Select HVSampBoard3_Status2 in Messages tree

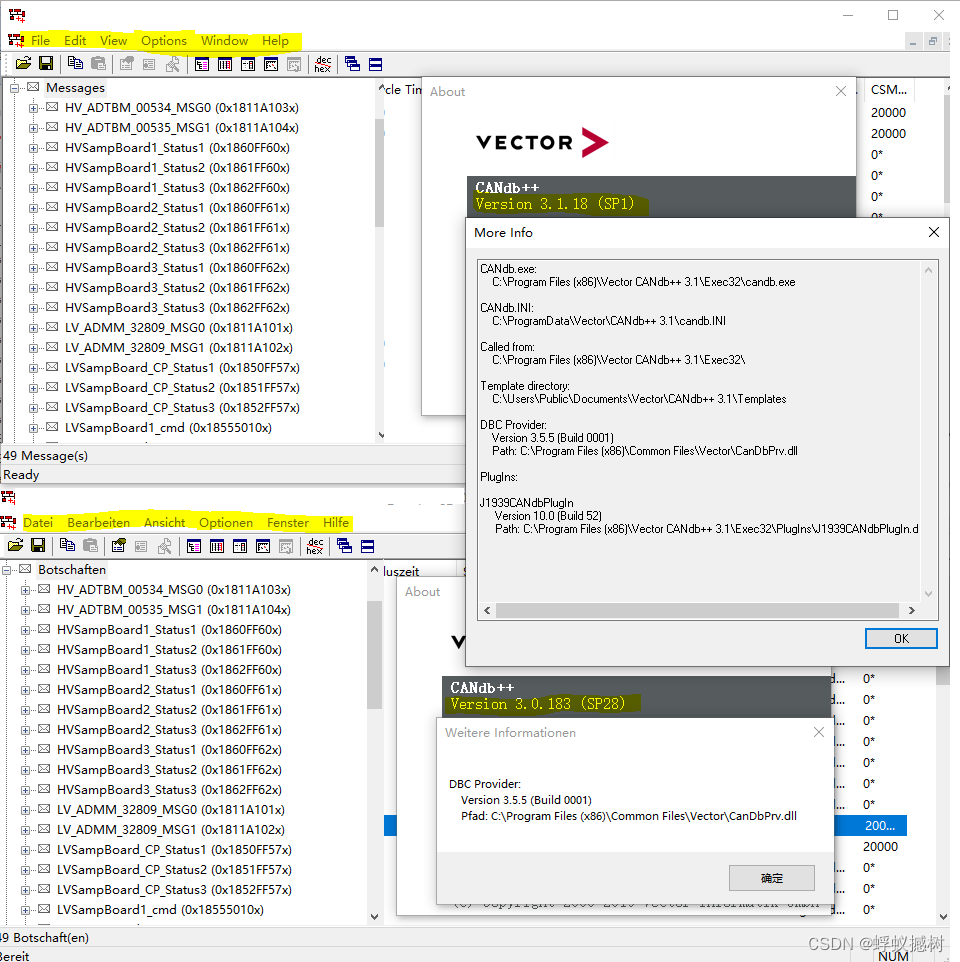pyautogui.click(x=177, y=288)
